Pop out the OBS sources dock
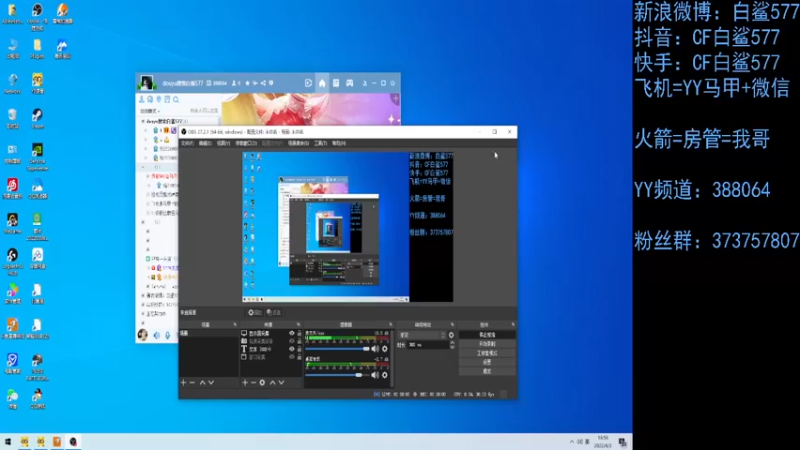Viewport: 800px width, 450px height. (x=298, y=324)
